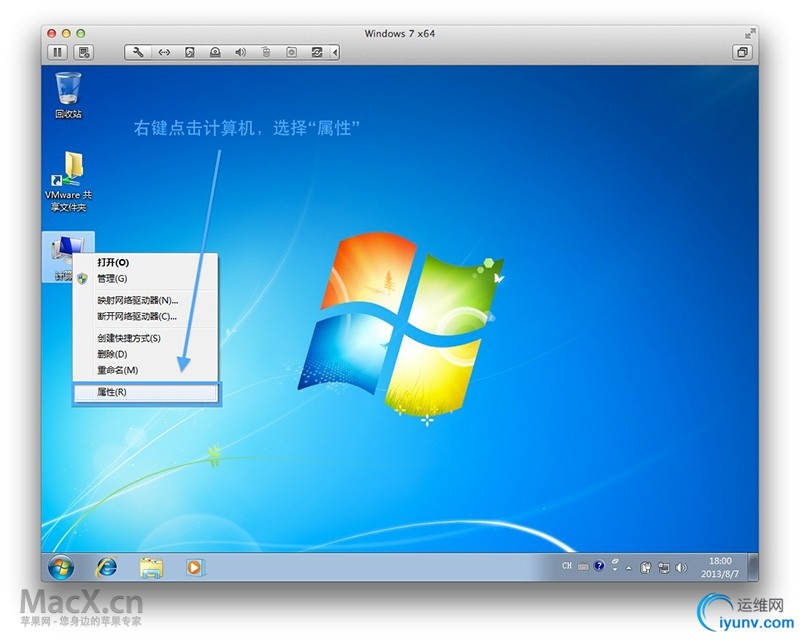The height and width of the screenshot is (639, 800).
Task: Choose 创建快捷方式(S) menu entry
Action: (145, 338)
